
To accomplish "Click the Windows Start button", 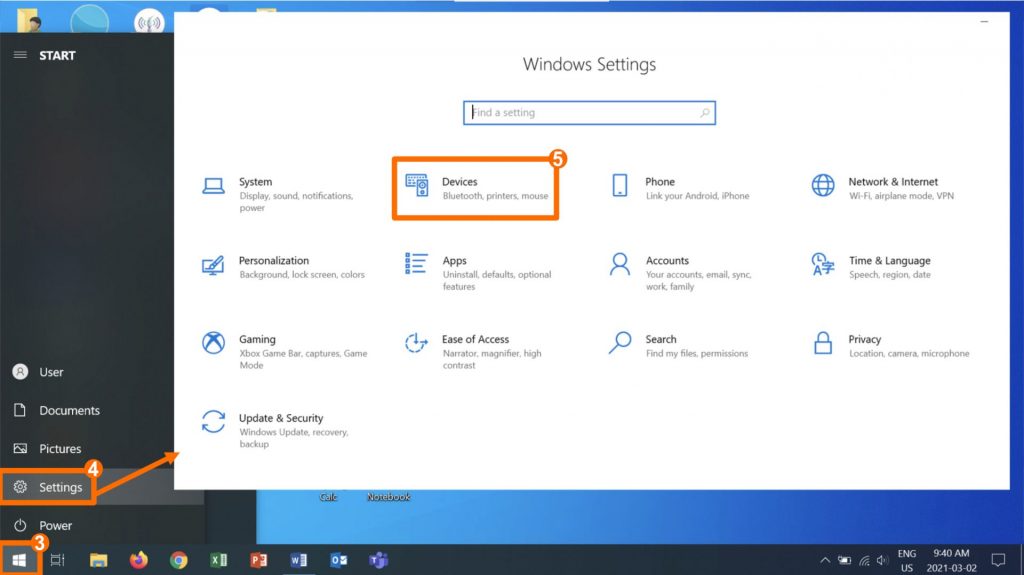I will [19, 560].
